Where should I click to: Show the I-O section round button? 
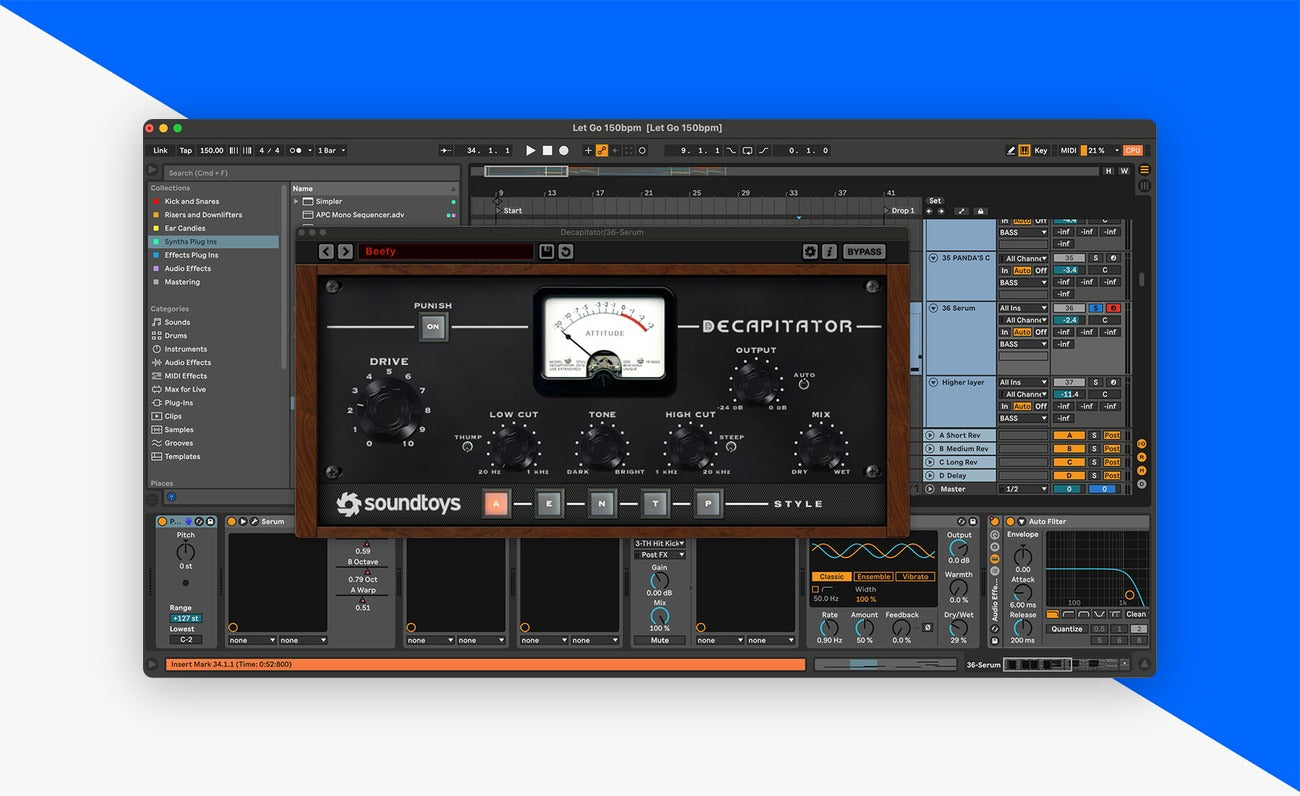pyautogui.click(x=1141, y=444)
